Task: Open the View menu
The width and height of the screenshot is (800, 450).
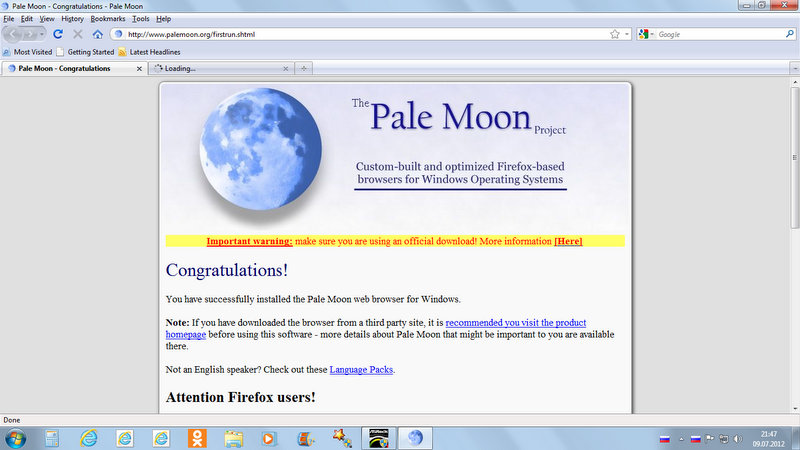Action: point(47,19)
